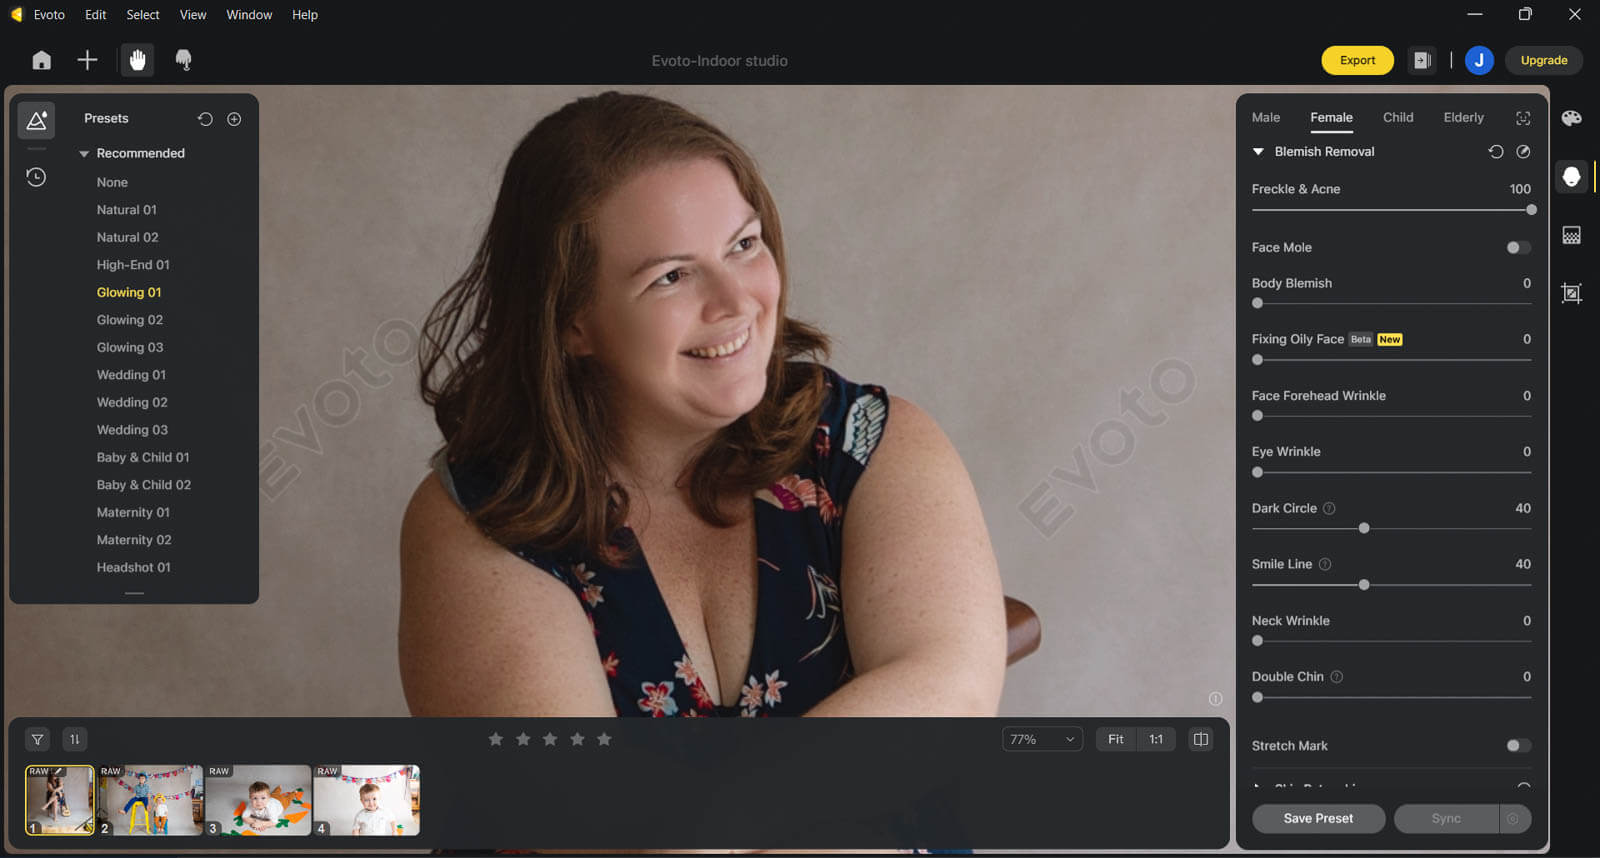Viewport: 1600px width, 858px height.
Task: Enable the Face Mole toggle
Action: coord(1517,248)
